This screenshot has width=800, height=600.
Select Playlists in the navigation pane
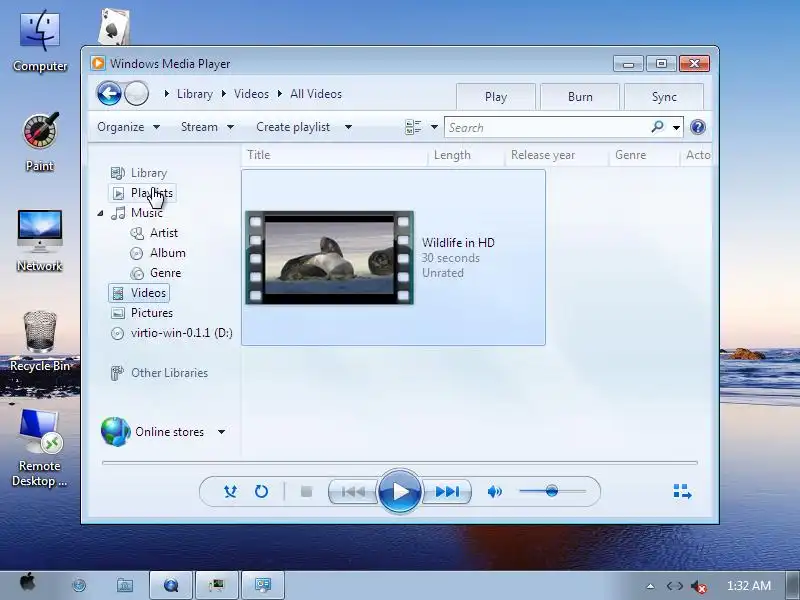click(x=142, y=193)
